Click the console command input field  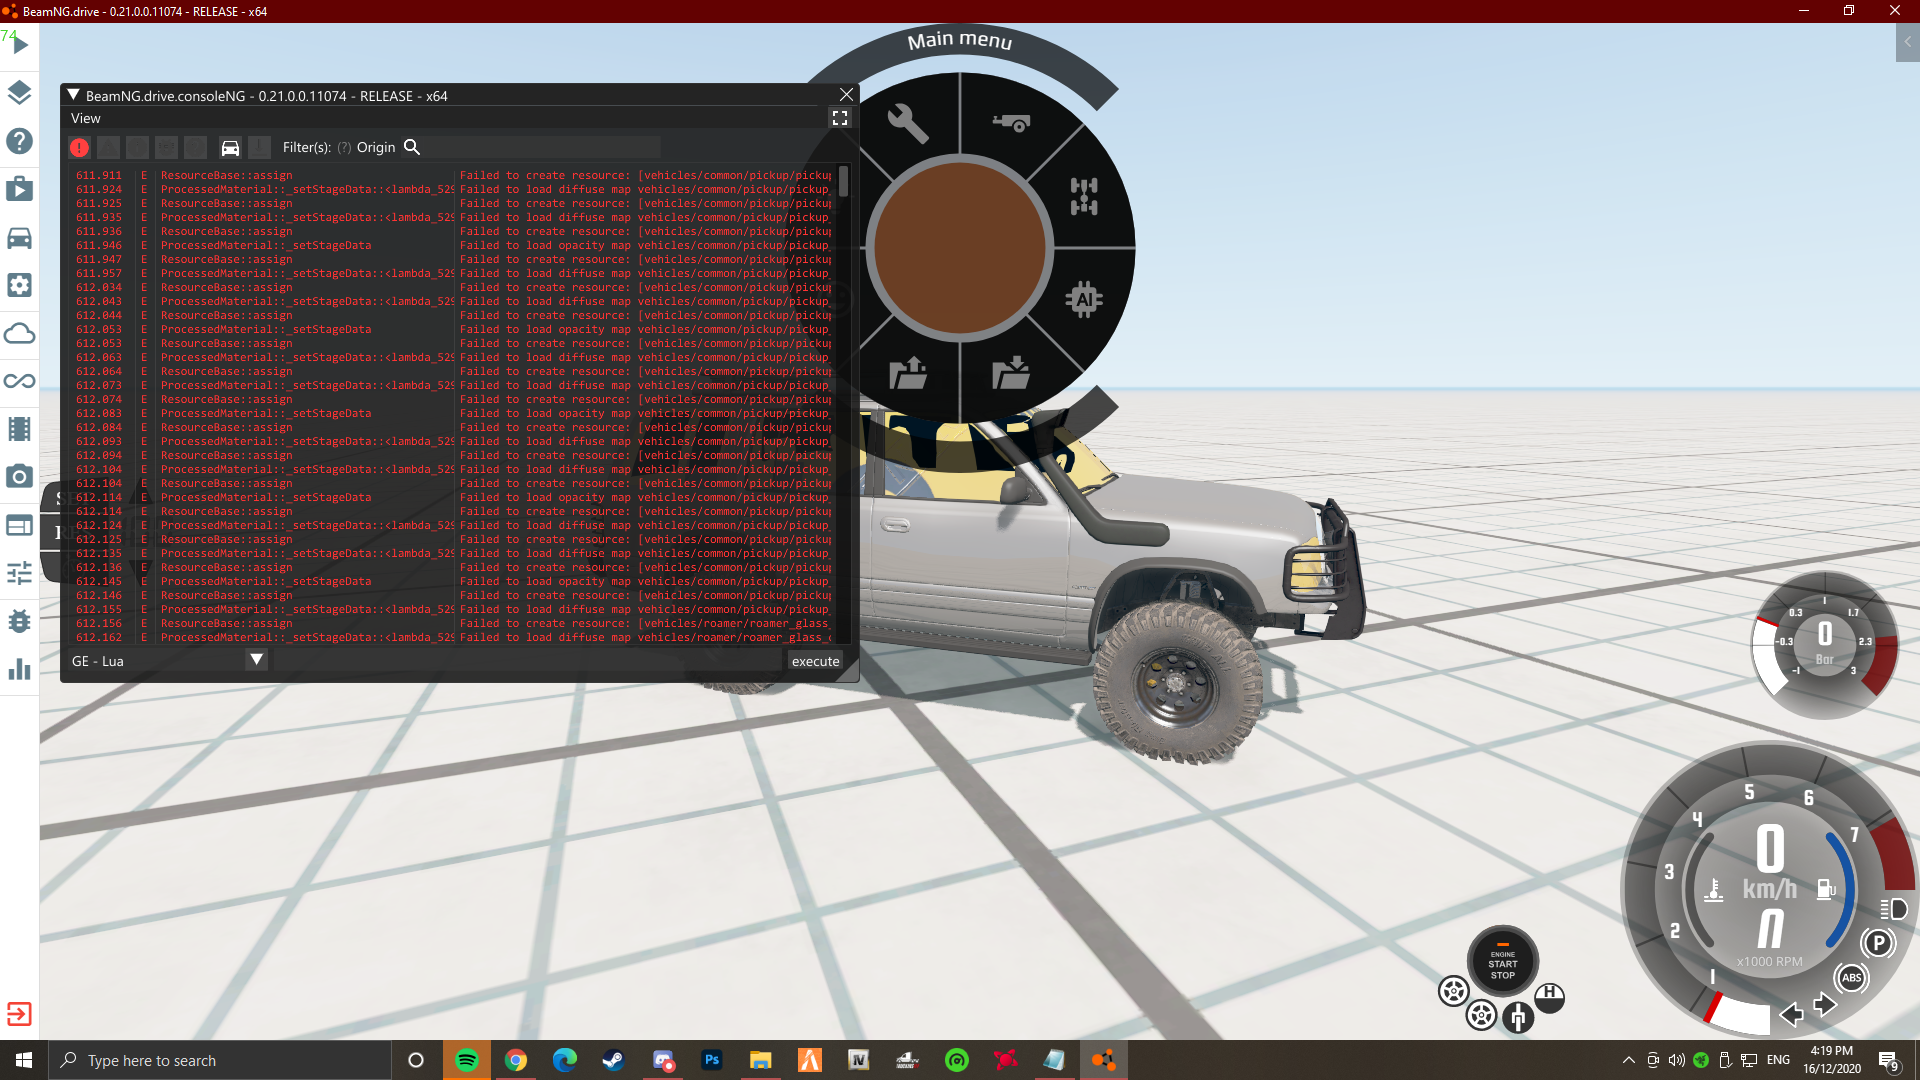(x=528, y=661)
